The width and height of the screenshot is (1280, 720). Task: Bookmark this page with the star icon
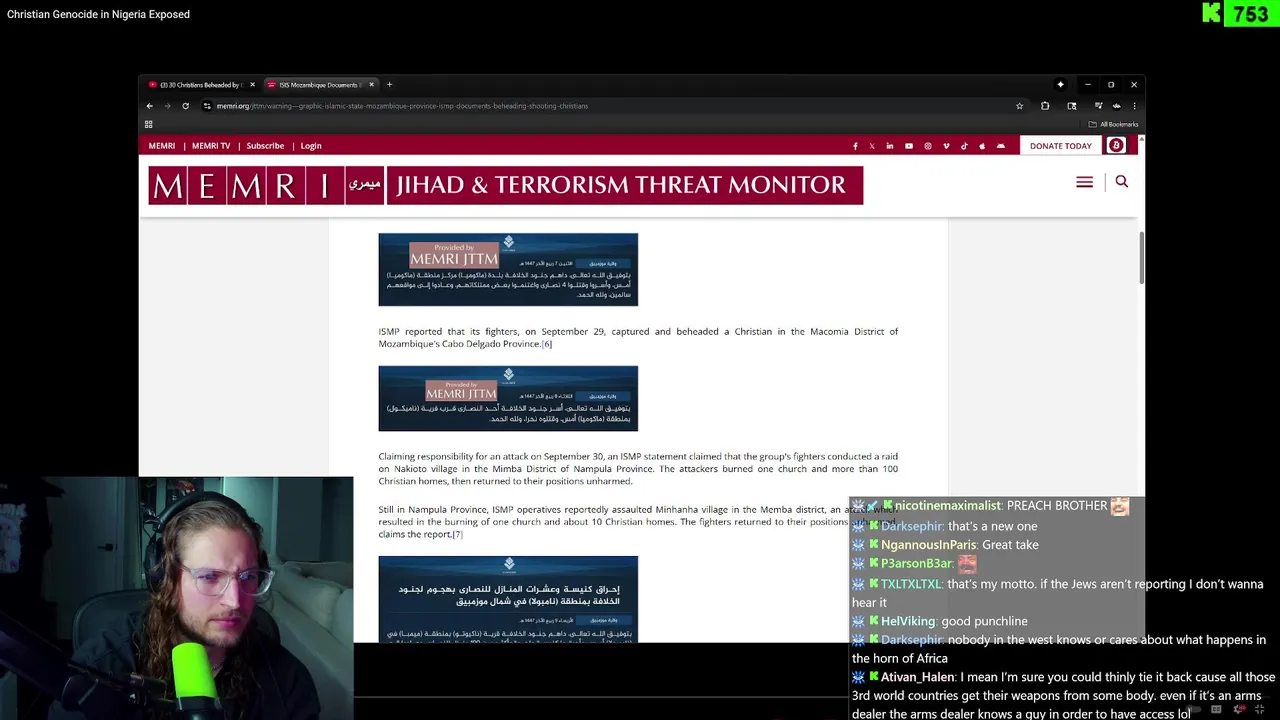[x=1019, y=106]
